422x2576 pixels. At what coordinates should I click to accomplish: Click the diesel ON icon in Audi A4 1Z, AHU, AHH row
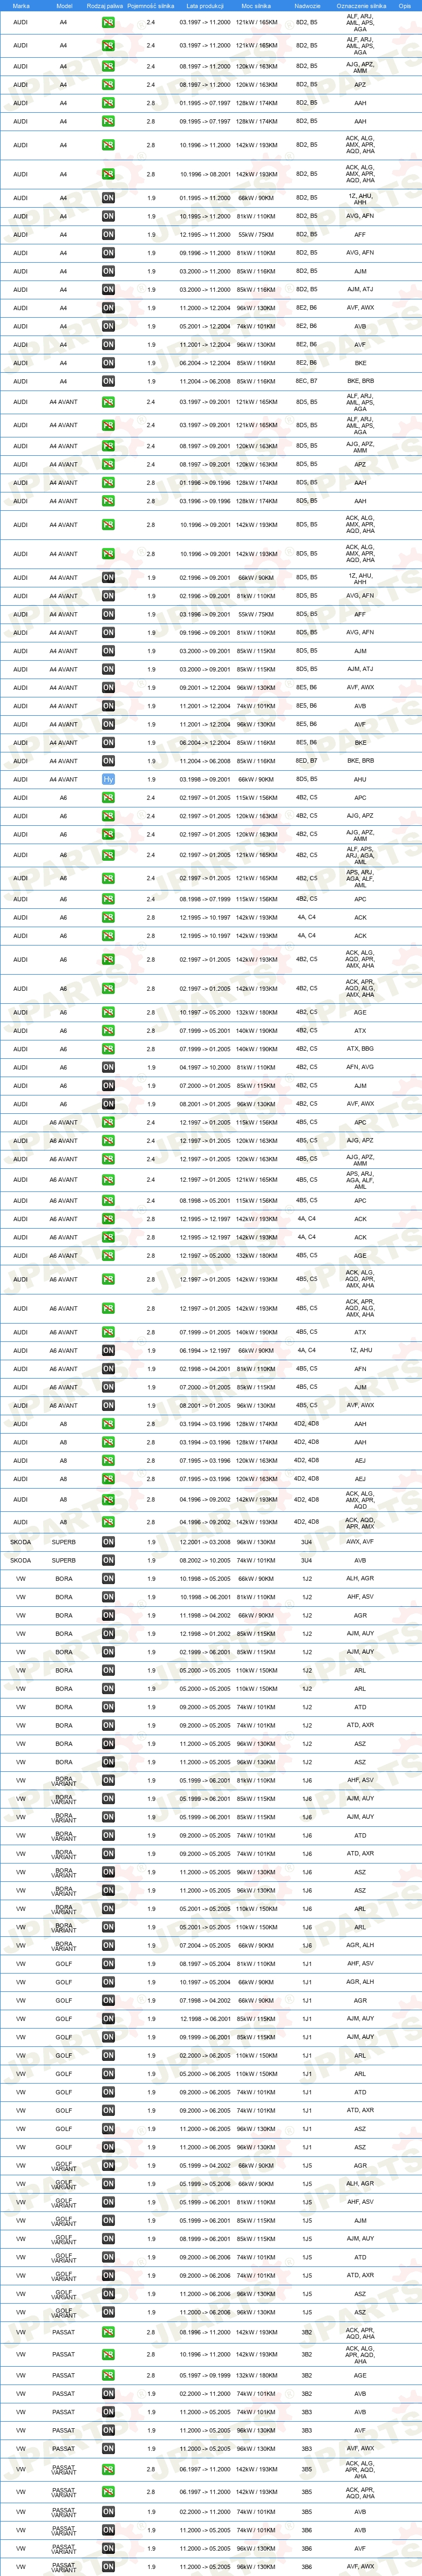108,198
